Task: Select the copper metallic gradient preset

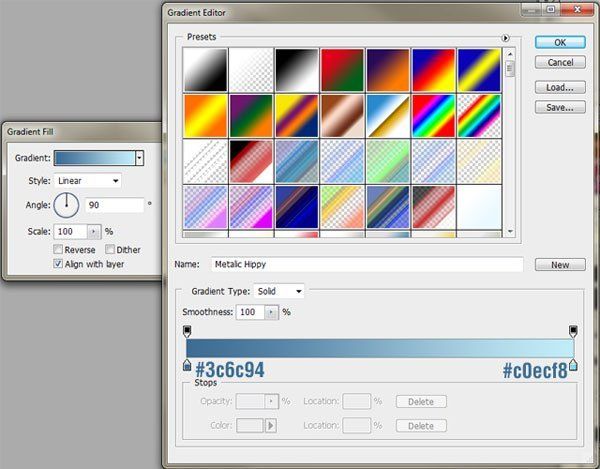Action: click(x=342, y=116)
